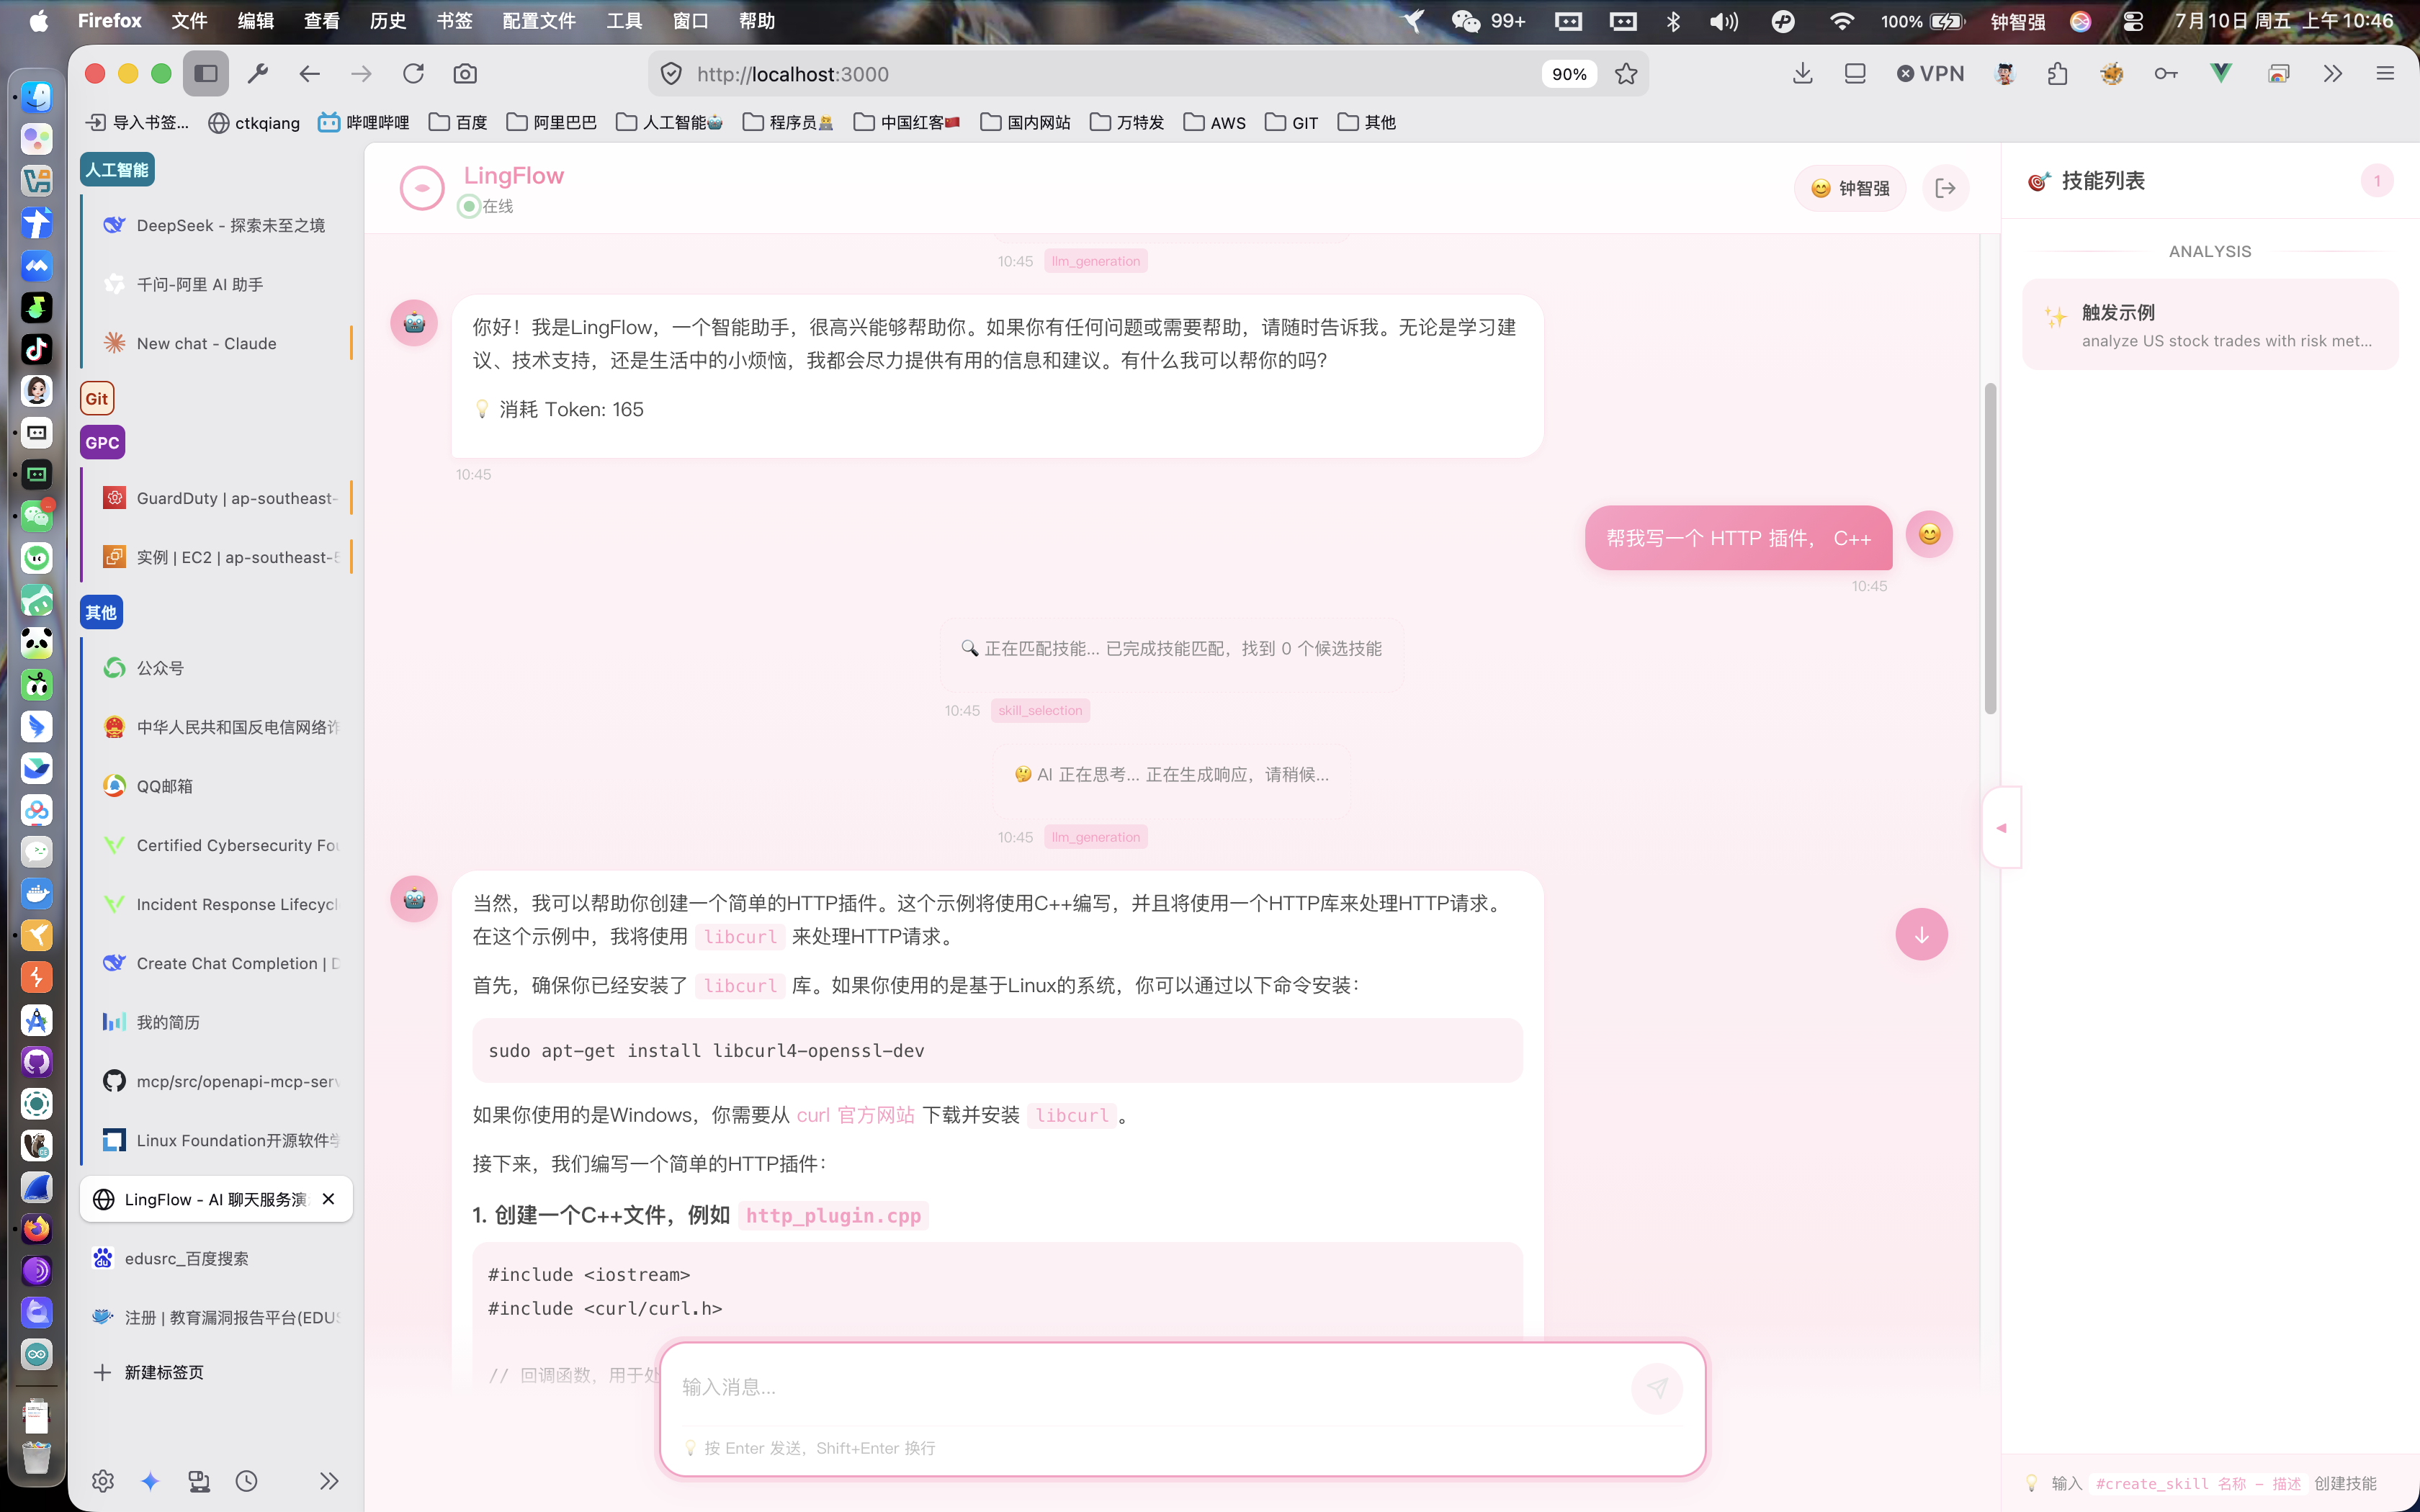The image size is (2420, 1512).
Task: Open the Firefox downloads icon
Action: (x=1803, y=74)
